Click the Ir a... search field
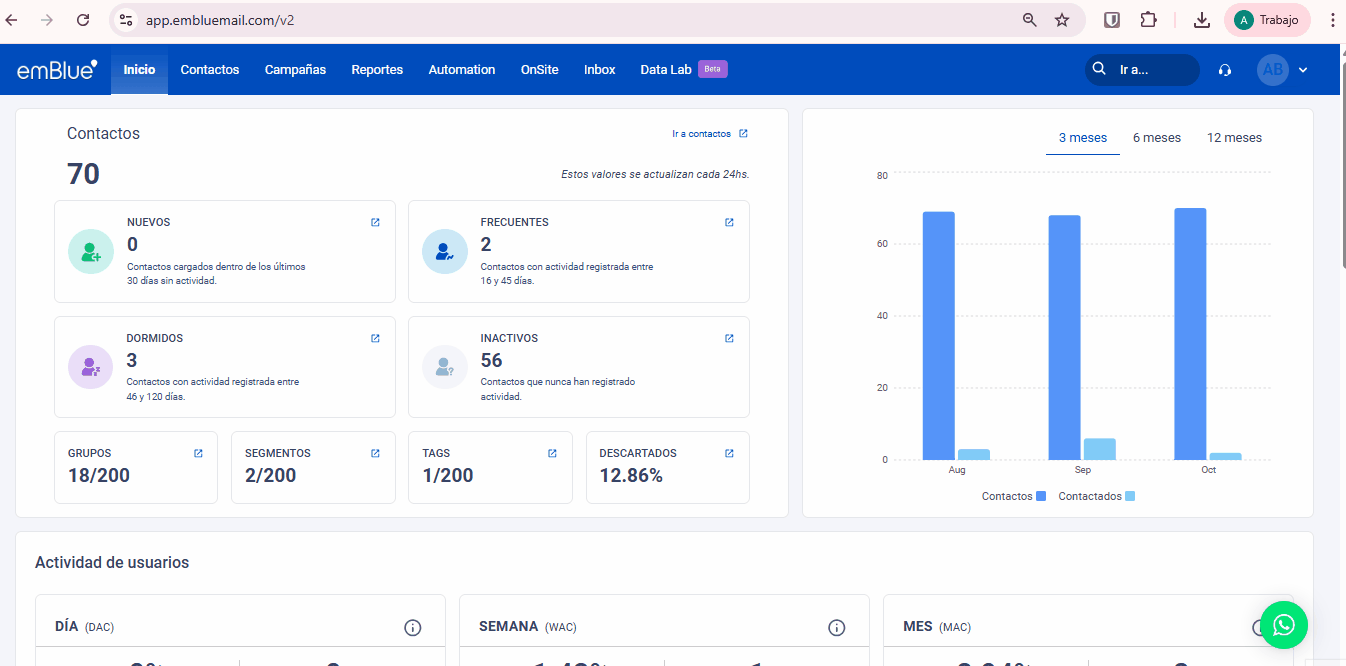Screen dimensions: 1346x666 tap(1150, 70)
